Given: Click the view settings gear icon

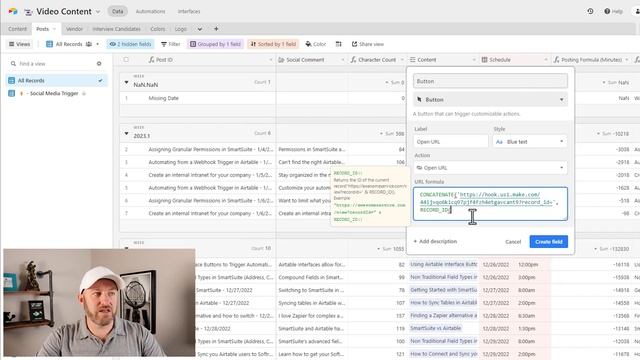Looking at the screenshot, I should pos(99,64).
